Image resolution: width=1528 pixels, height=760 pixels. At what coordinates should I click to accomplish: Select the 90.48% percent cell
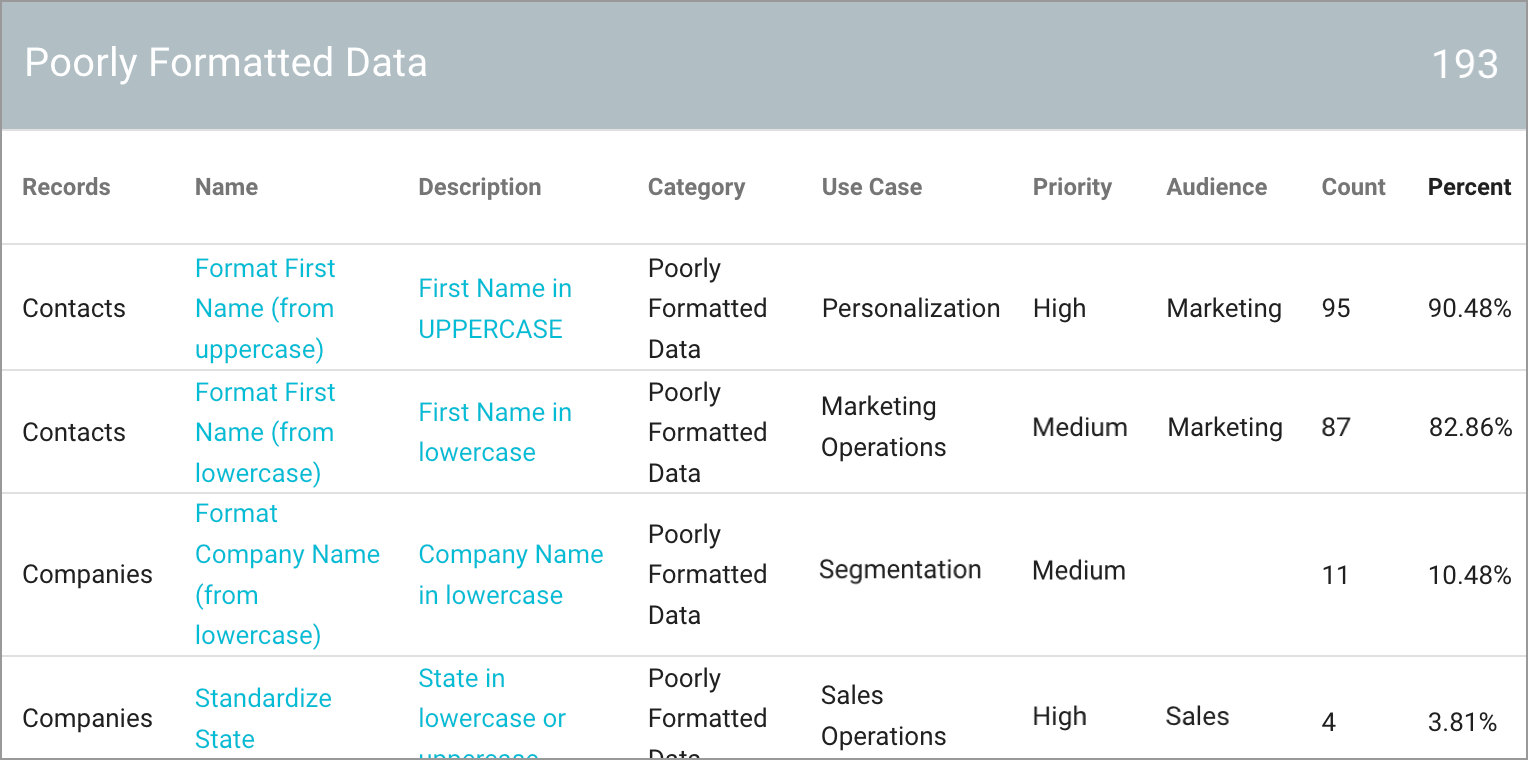(x=1469, y=308)
